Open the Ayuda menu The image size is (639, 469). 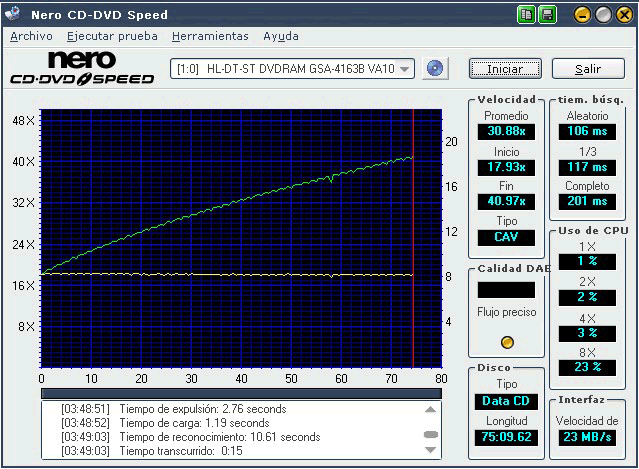point(281,36)
